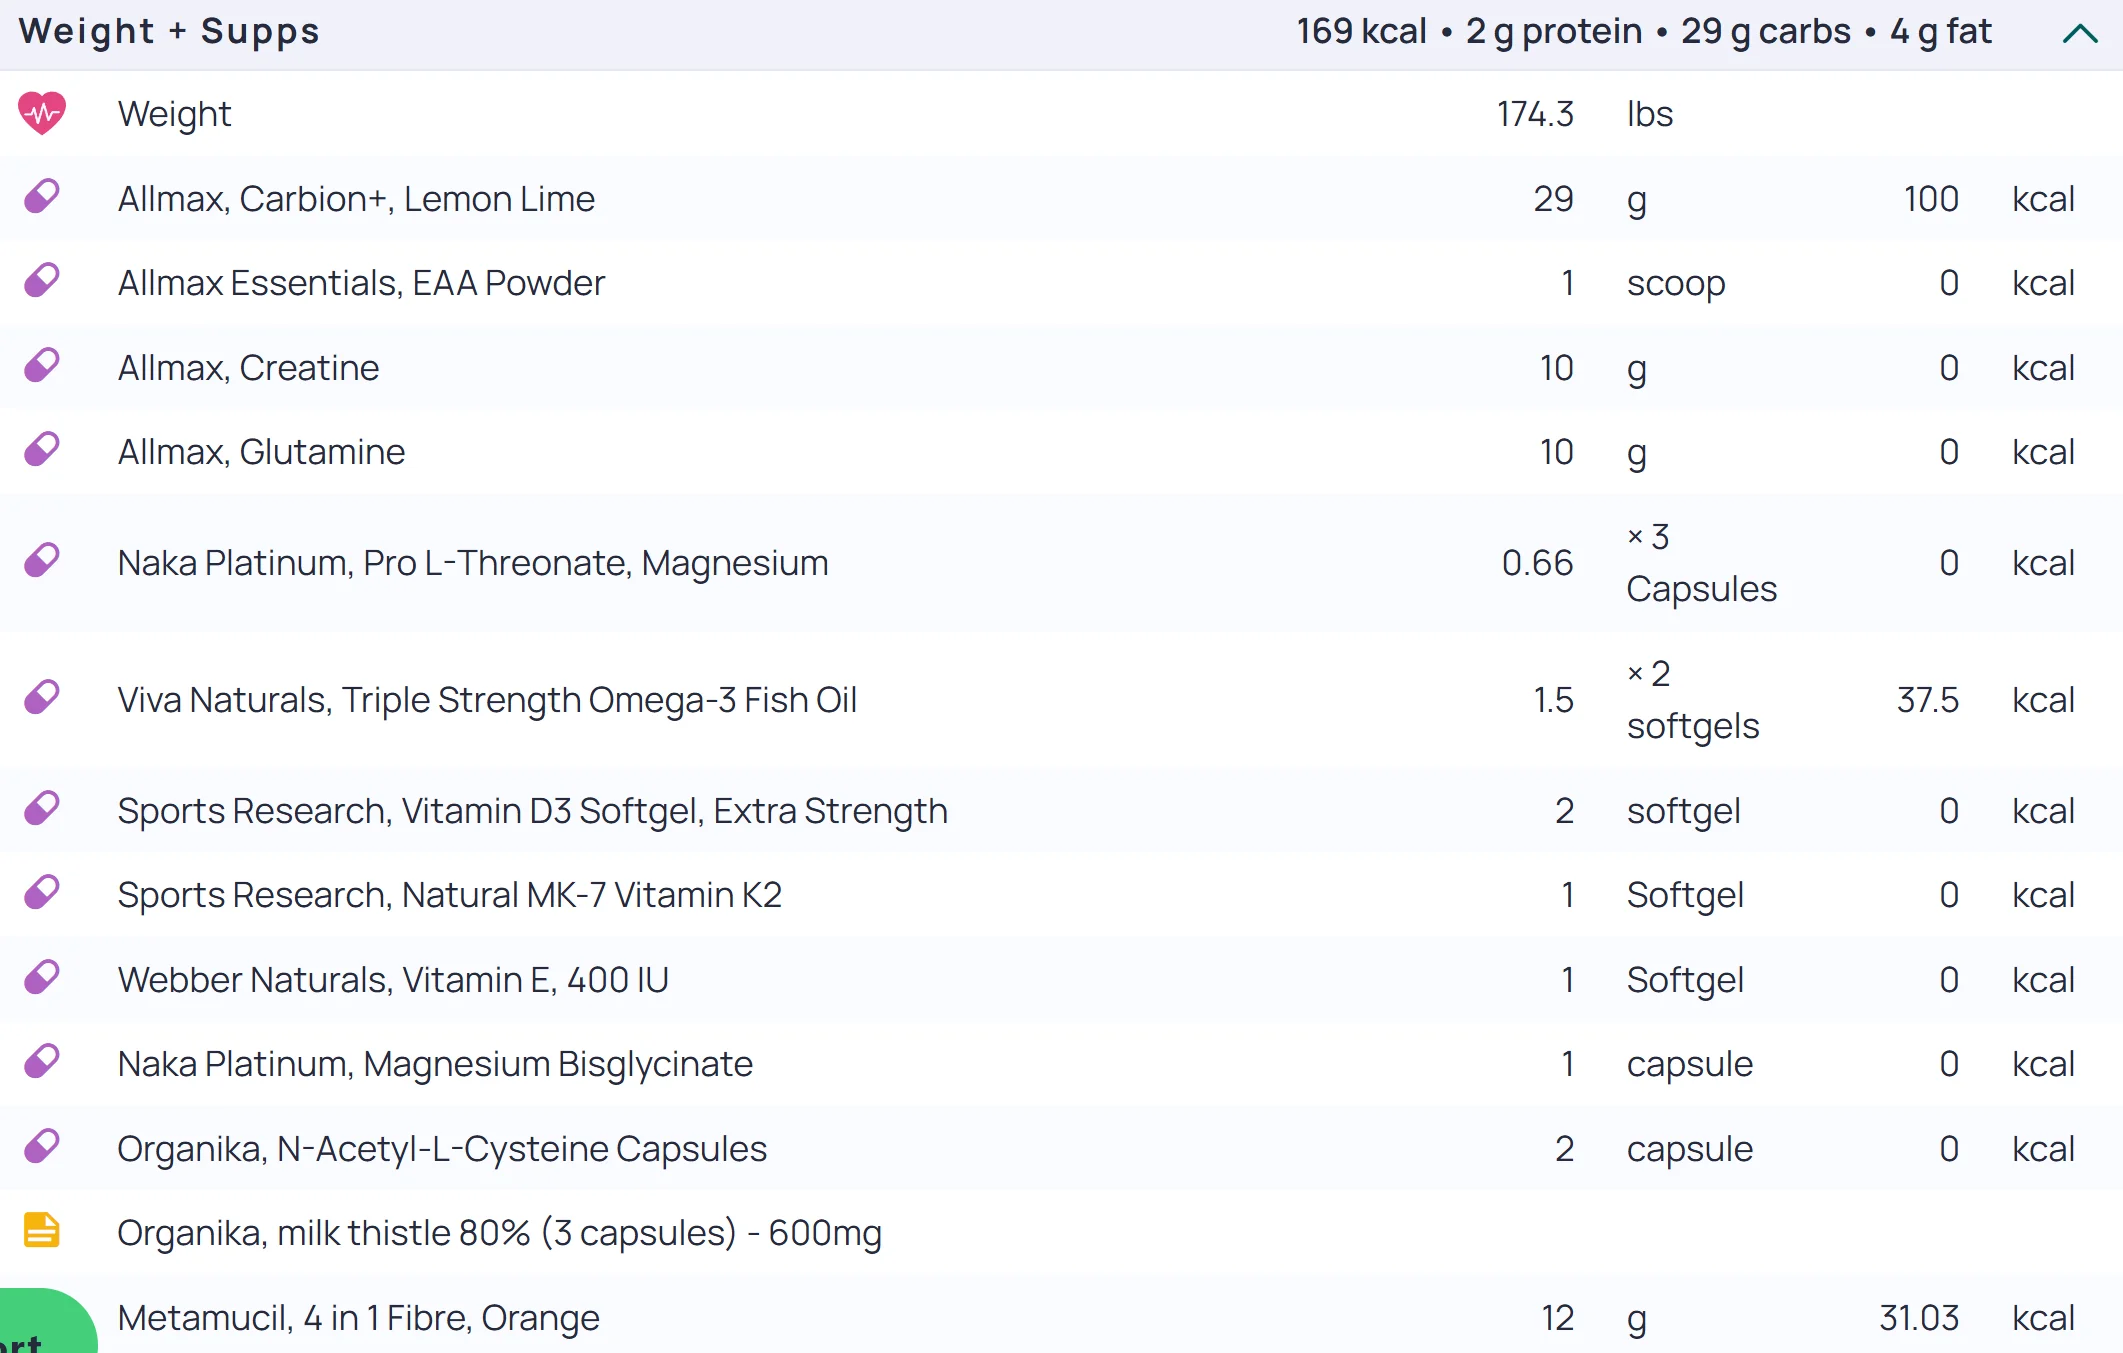
Task: Click the pill icon for Naka Pro L-Threonate Magnesium
Action: coord(42,561)
